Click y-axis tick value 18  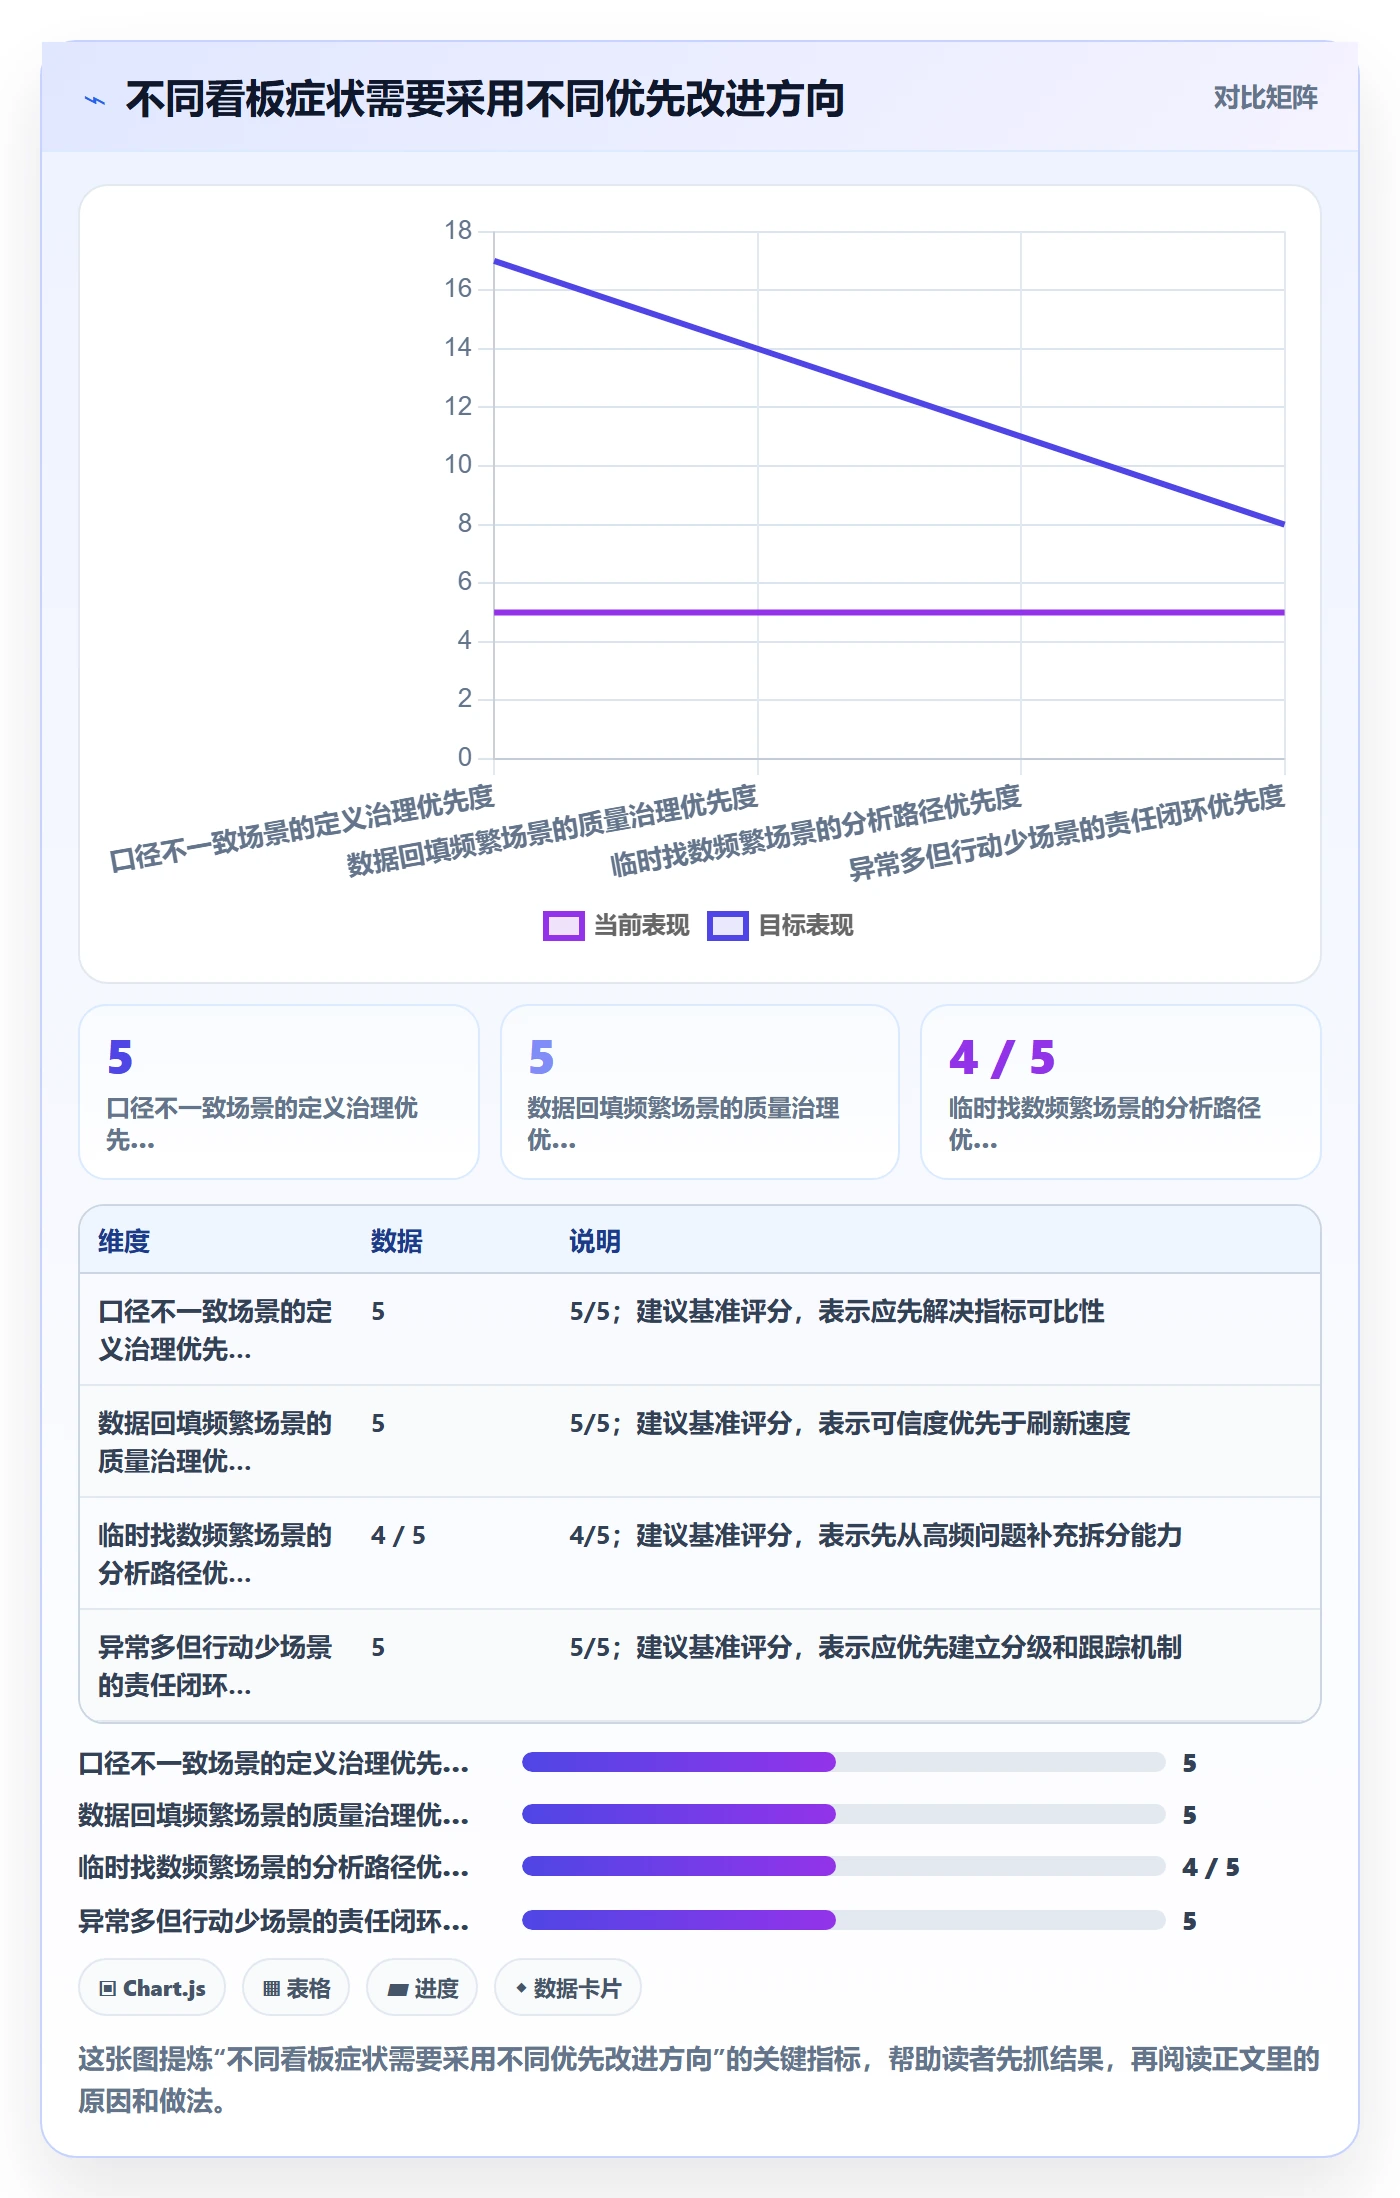(458, 231)
